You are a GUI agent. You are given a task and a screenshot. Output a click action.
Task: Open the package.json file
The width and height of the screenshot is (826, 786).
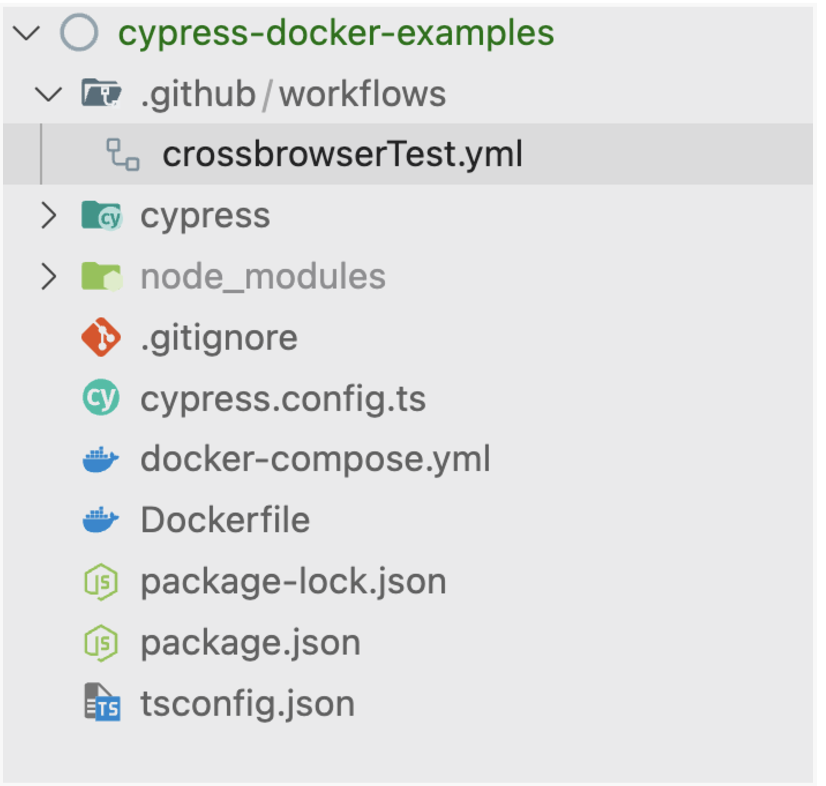click(249, 642)
